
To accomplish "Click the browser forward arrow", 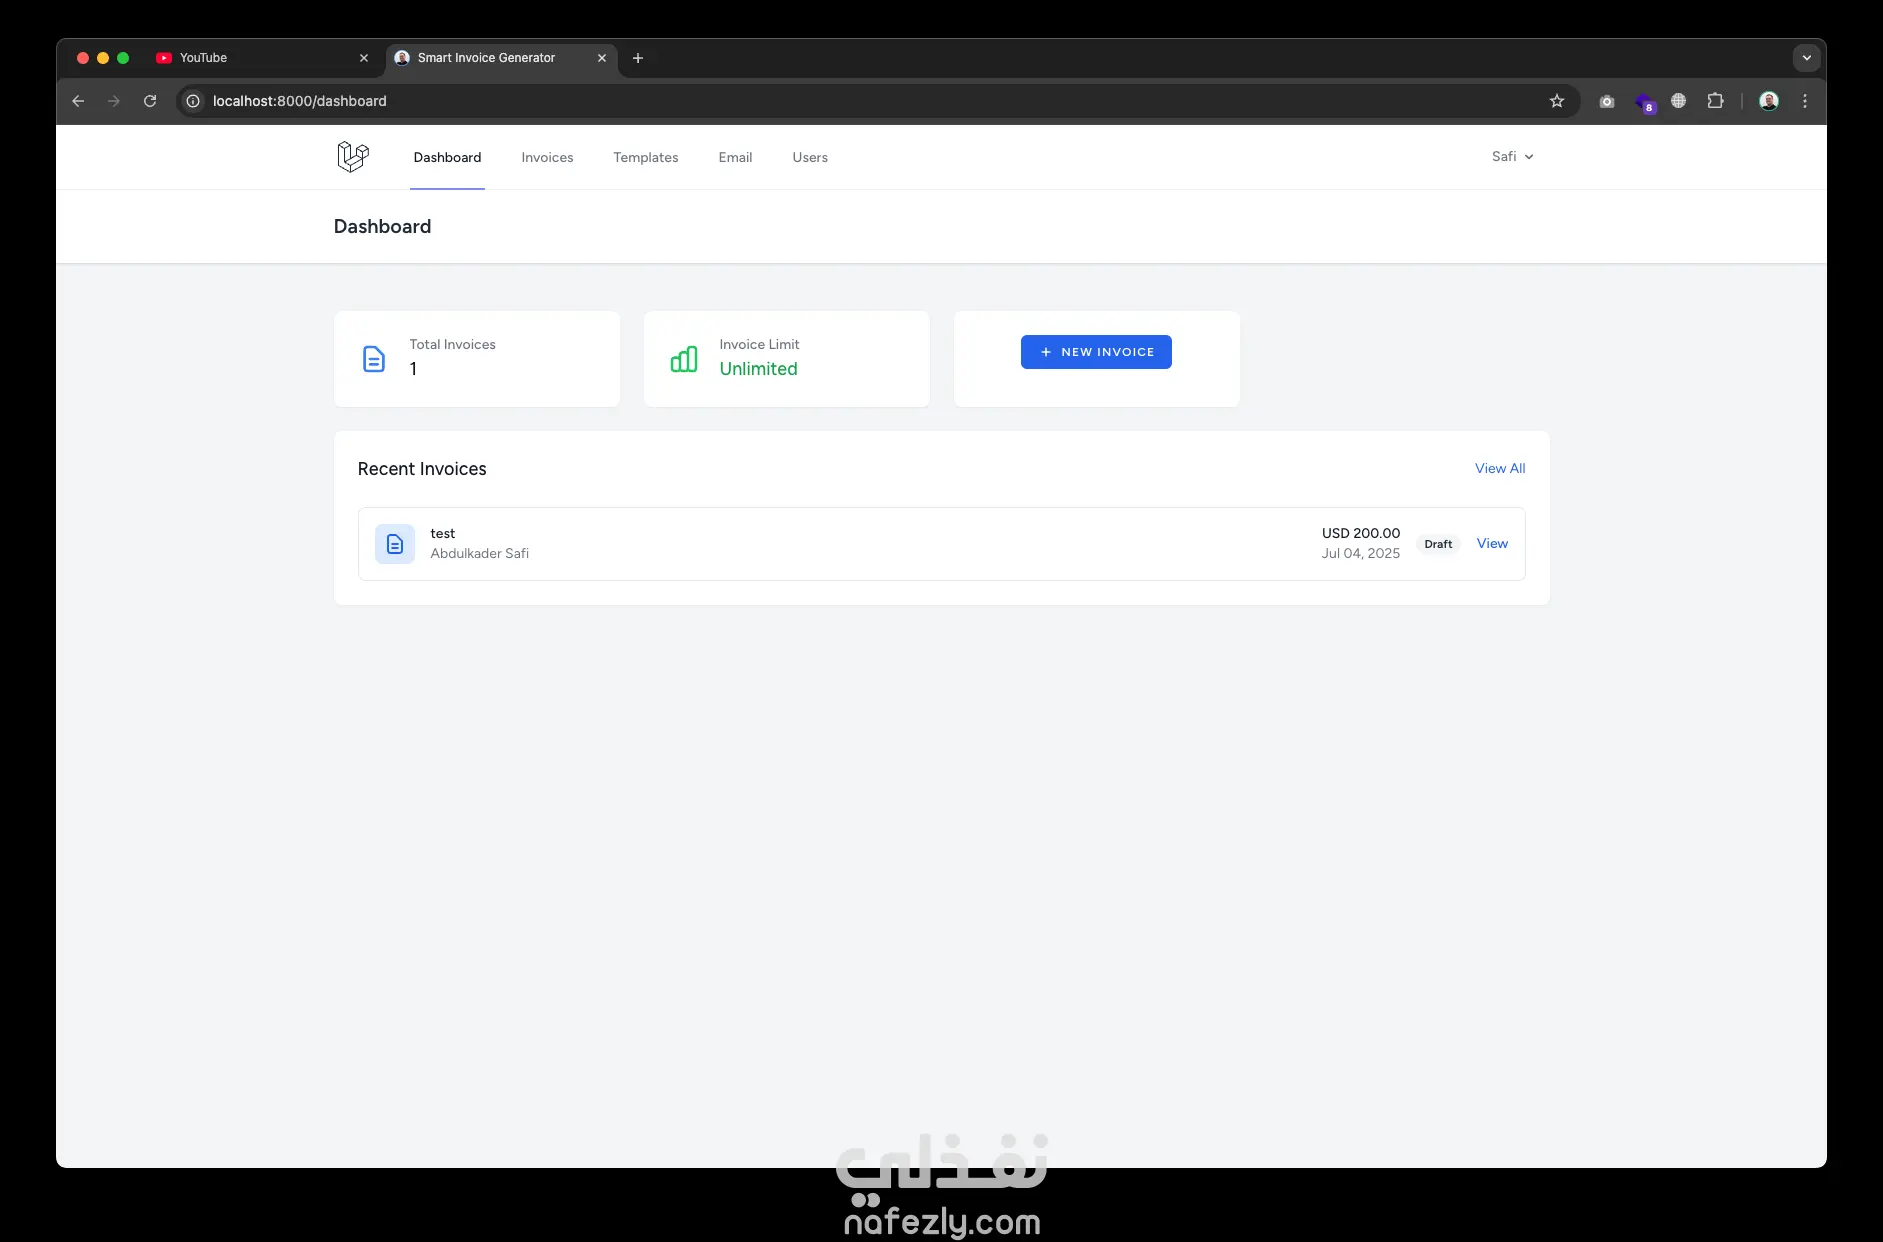I will pos(114,101).
